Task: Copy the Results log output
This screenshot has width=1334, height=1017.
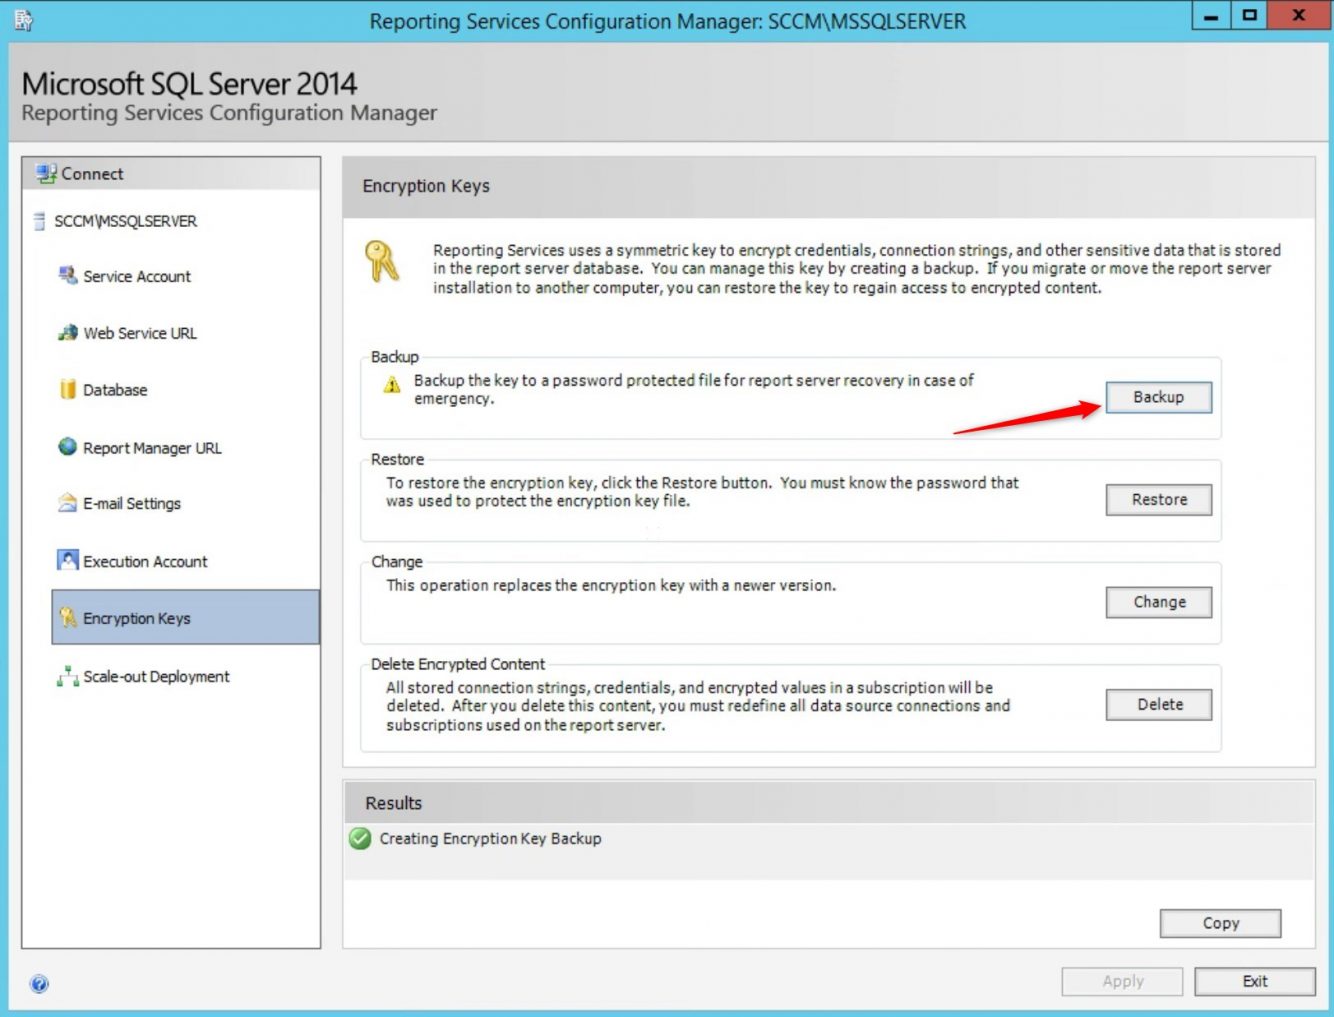Action: 1219,923
